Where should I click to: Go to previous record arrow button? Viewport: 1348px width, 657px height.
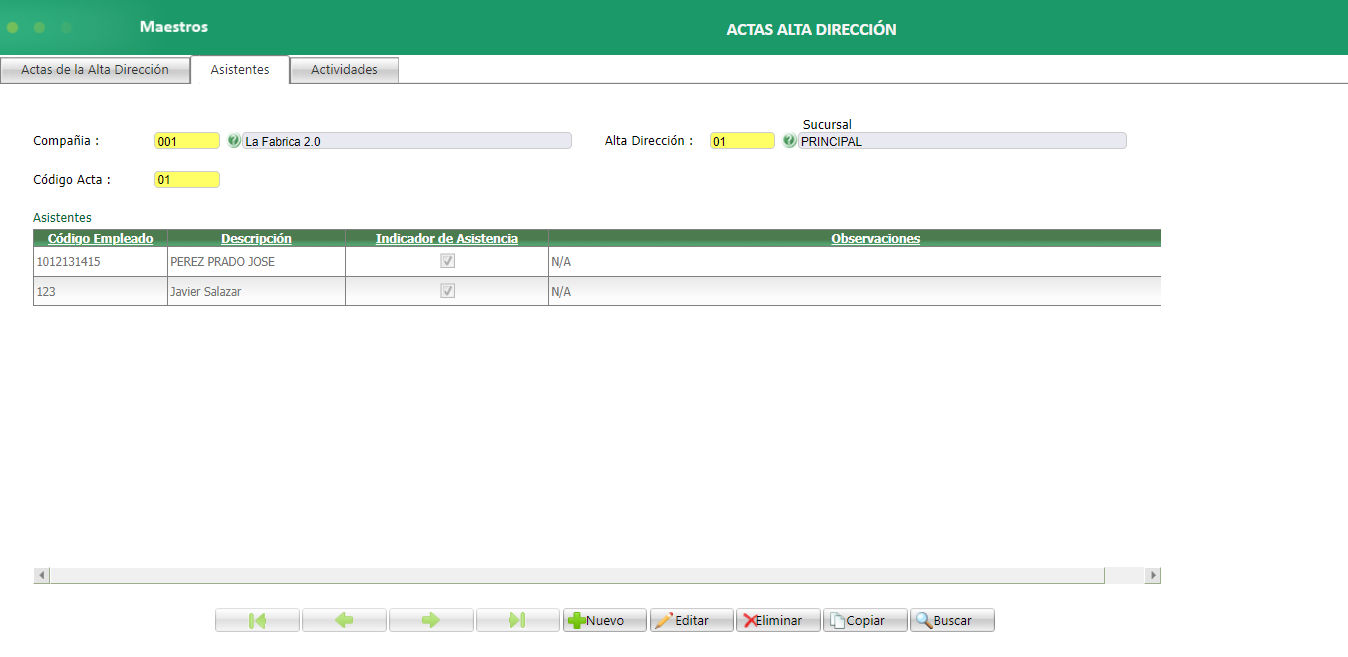(x=344, y=620)
